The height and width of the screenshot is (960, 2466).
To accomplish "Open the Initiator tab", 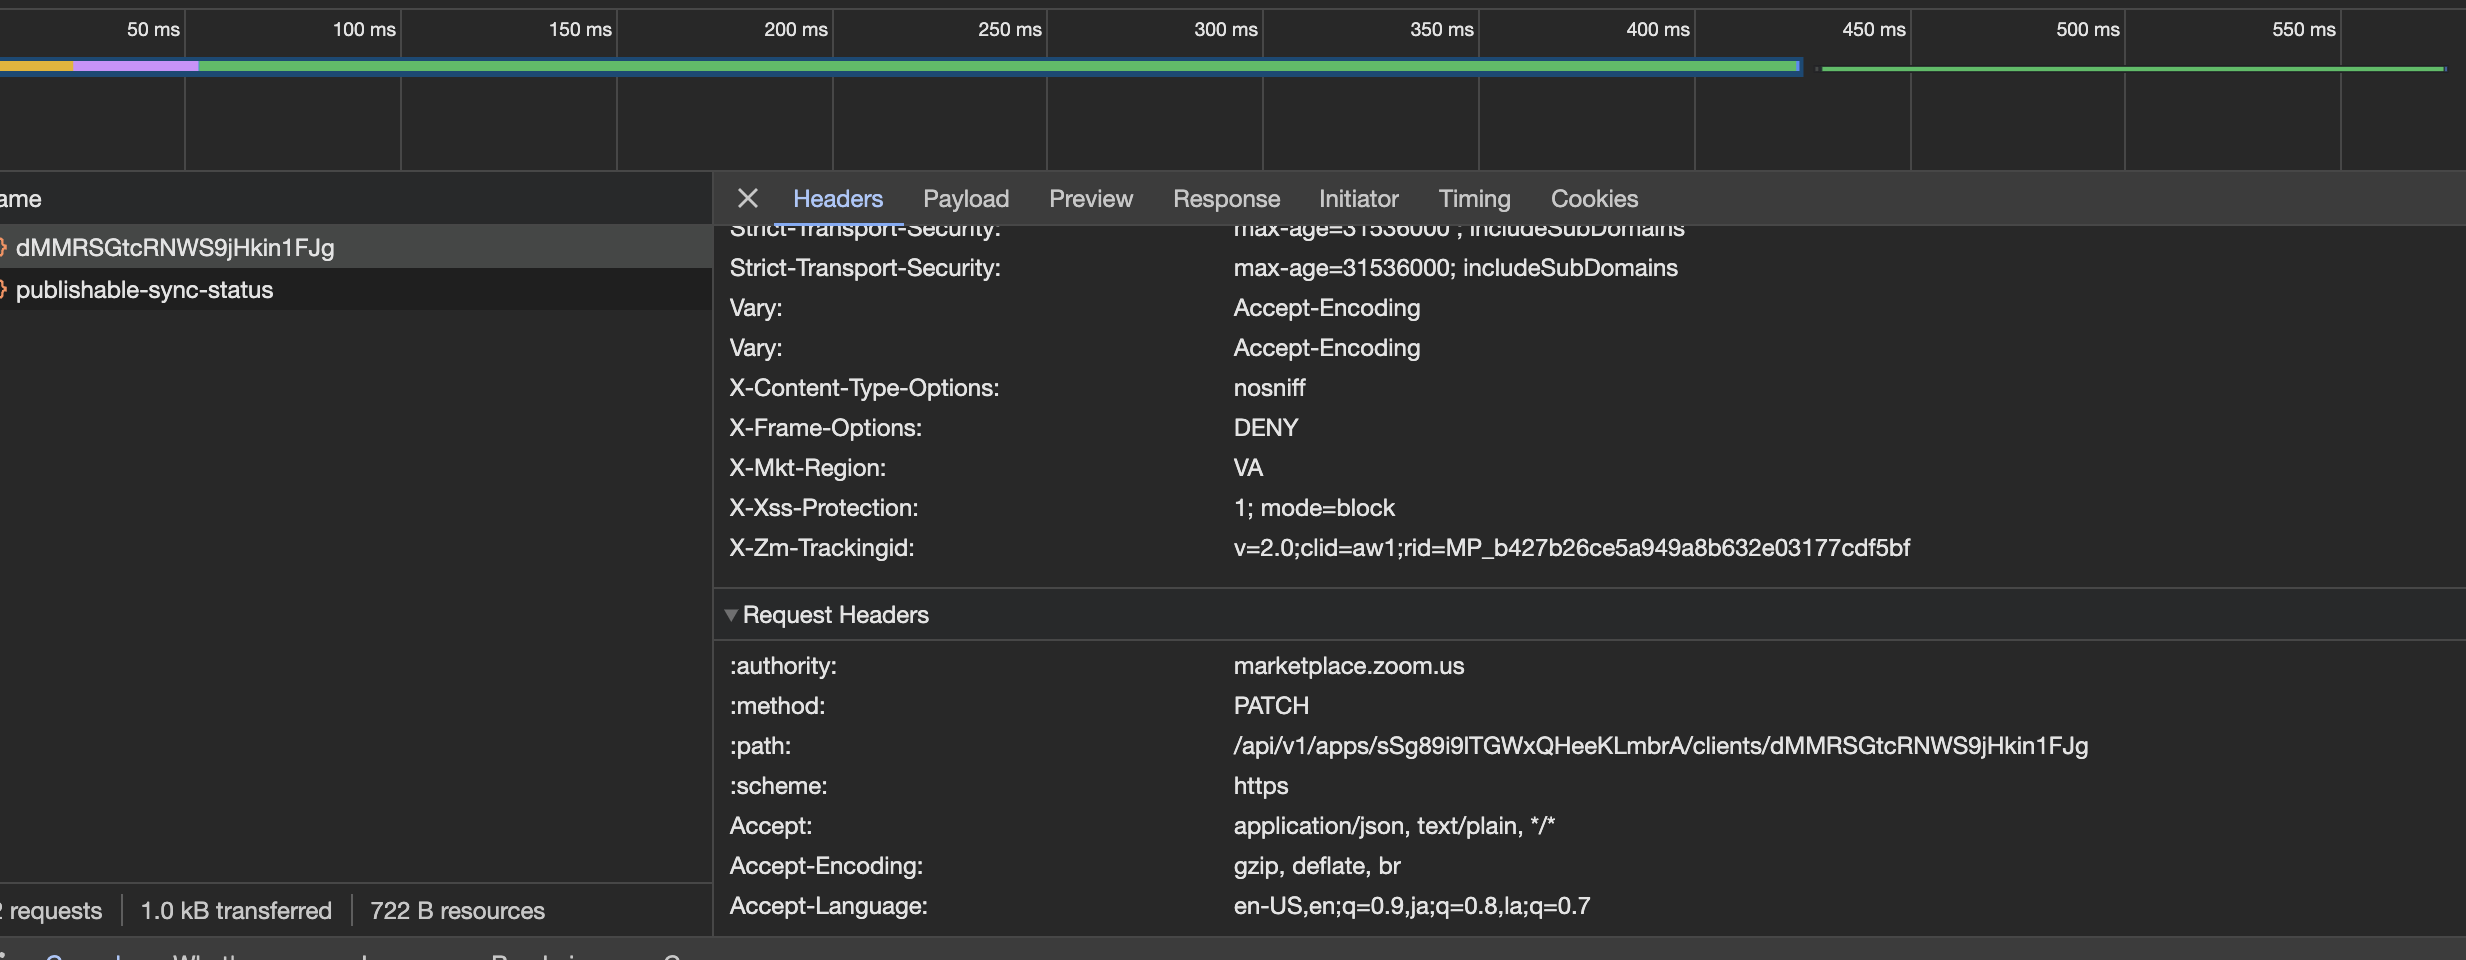I will (x=1358, y=199).
